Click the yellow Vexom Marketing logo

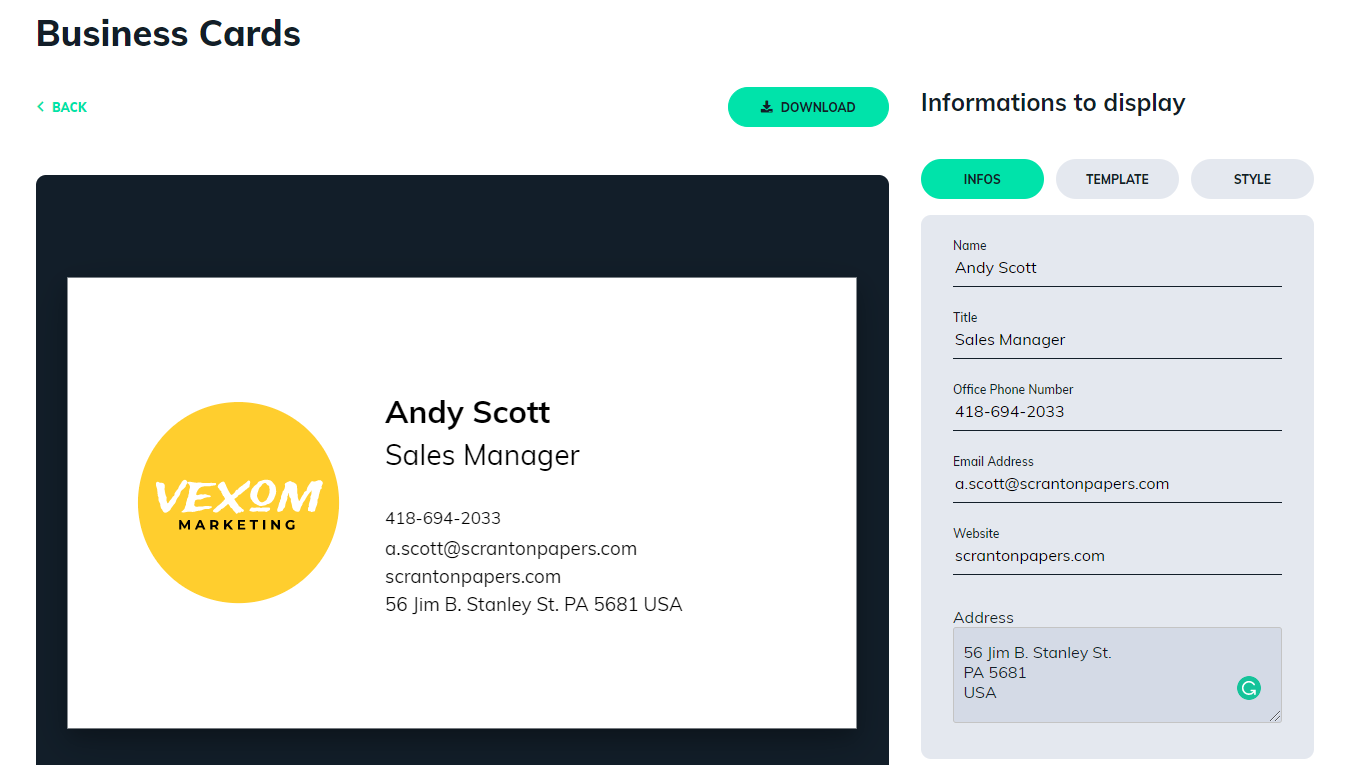pyautogui.click(x=238, y=502)
